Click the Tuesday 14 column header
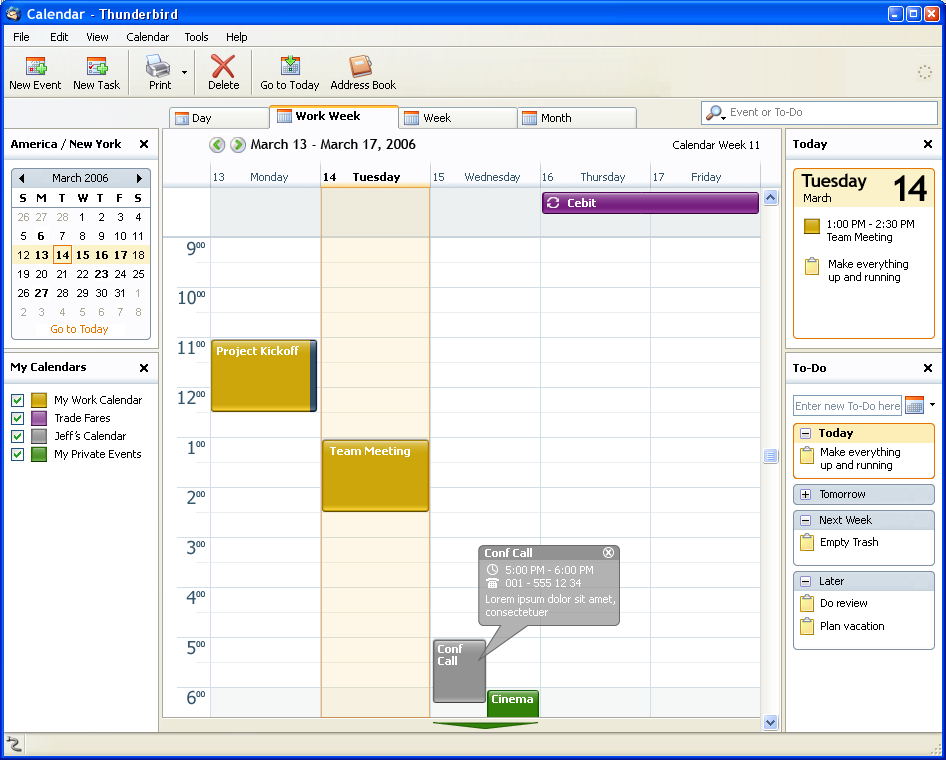This screenshot has height=760, width=946. click(x=375, y=177)
